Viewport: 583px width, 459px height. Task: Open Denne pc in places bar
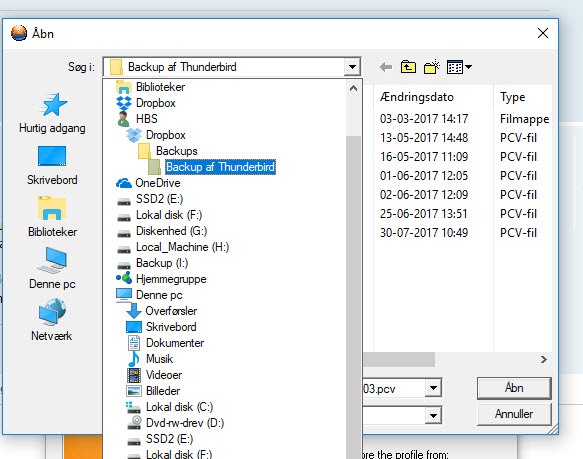point(52,269)
